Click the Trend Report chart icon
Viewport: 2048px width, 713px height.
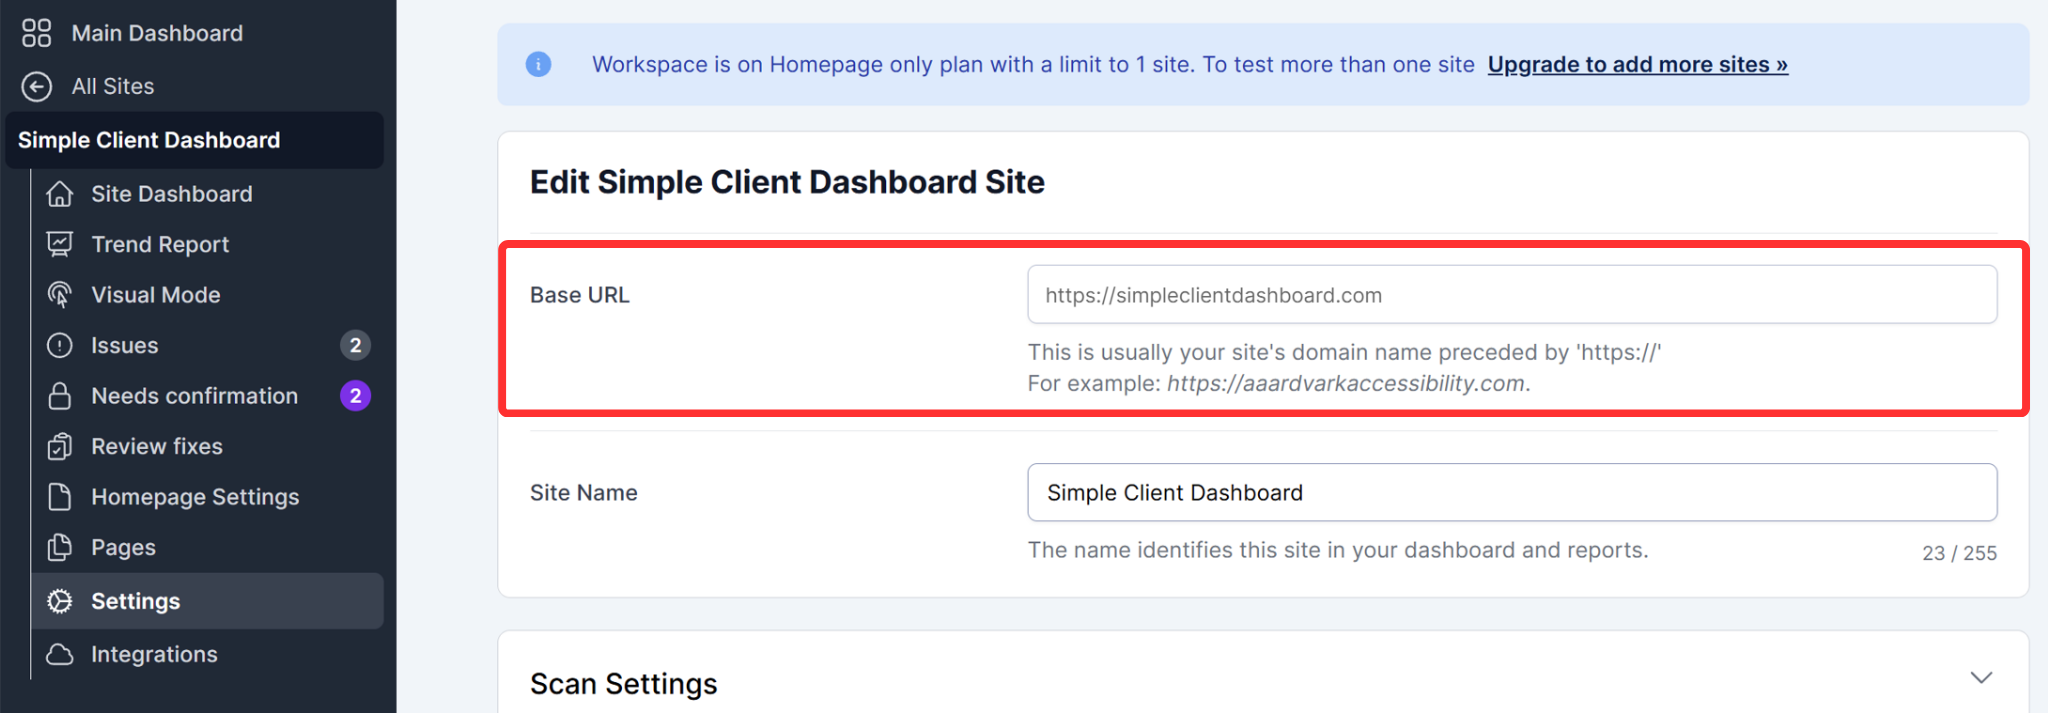[x=60, y=244]
